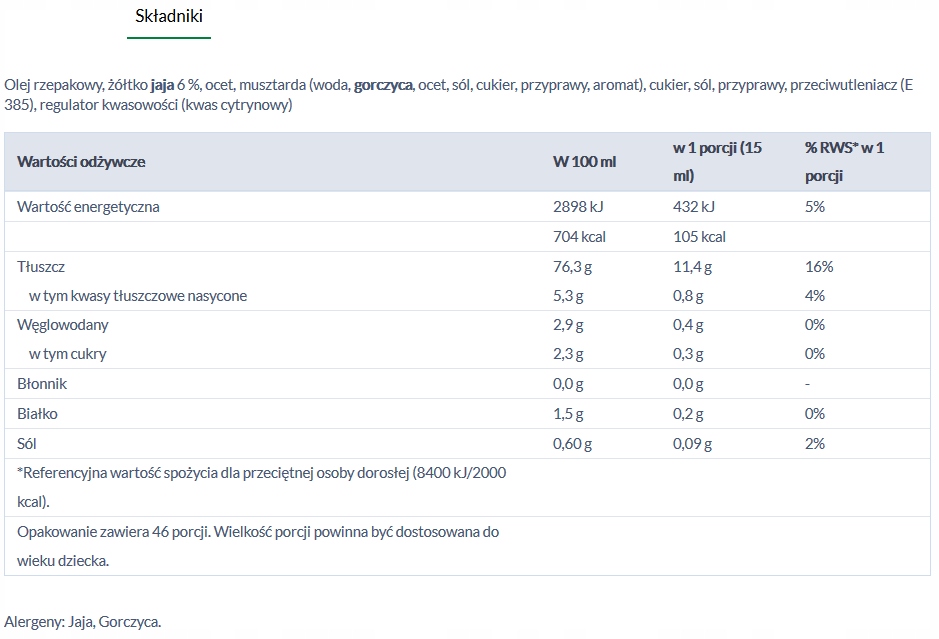
Task: Open the Składniki tab
Action: pyautogui.click(x=168, y=17)
